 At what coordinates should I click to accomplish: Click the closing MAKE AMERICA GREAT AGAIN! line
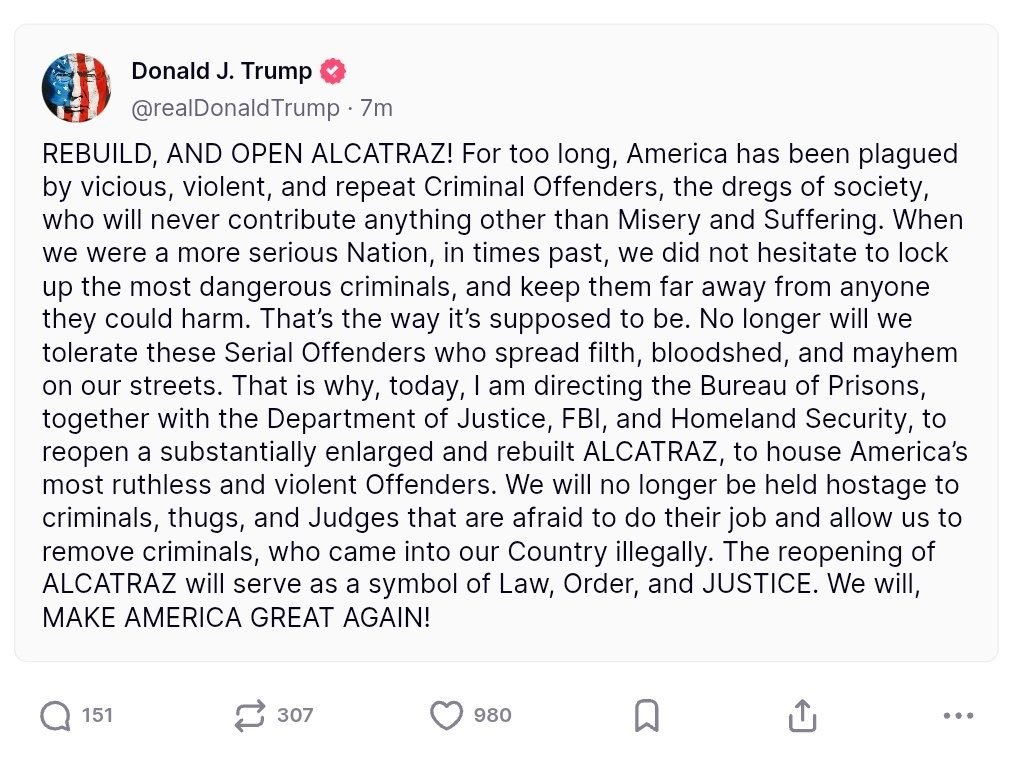[x=236, y=617]
